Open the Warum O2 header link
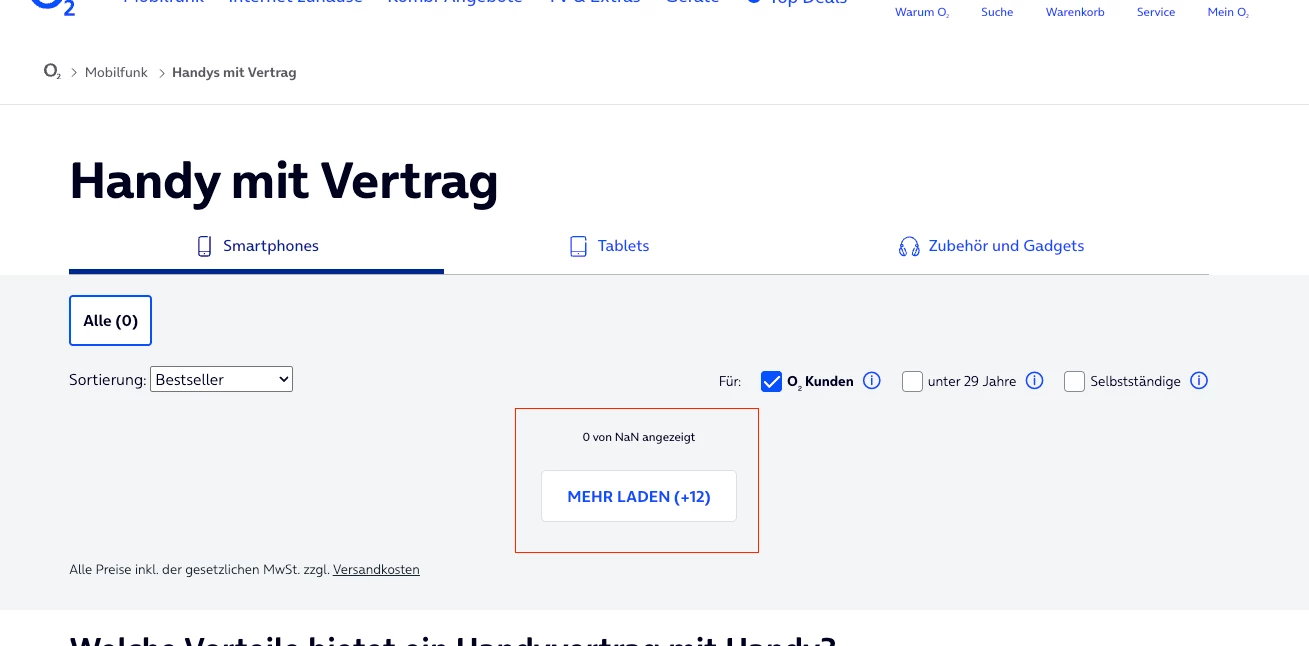This screenshot has height=646, width=1309. tap(922, 12)
